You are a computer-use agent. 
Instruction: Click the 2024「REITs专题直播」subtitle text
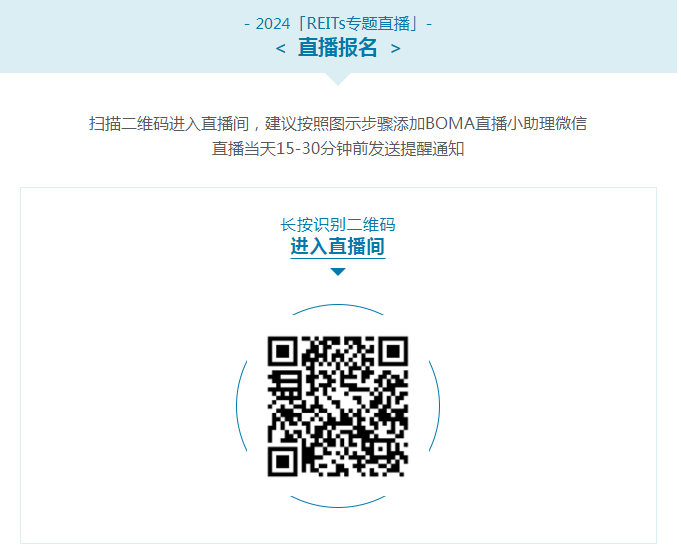pos(338,23)
